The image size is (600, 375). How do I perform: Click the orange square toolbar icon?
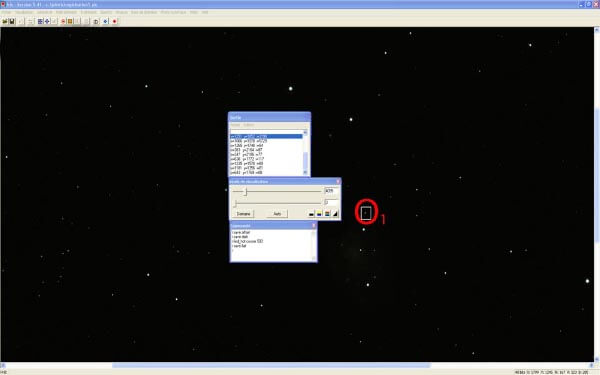coord(70,21)
